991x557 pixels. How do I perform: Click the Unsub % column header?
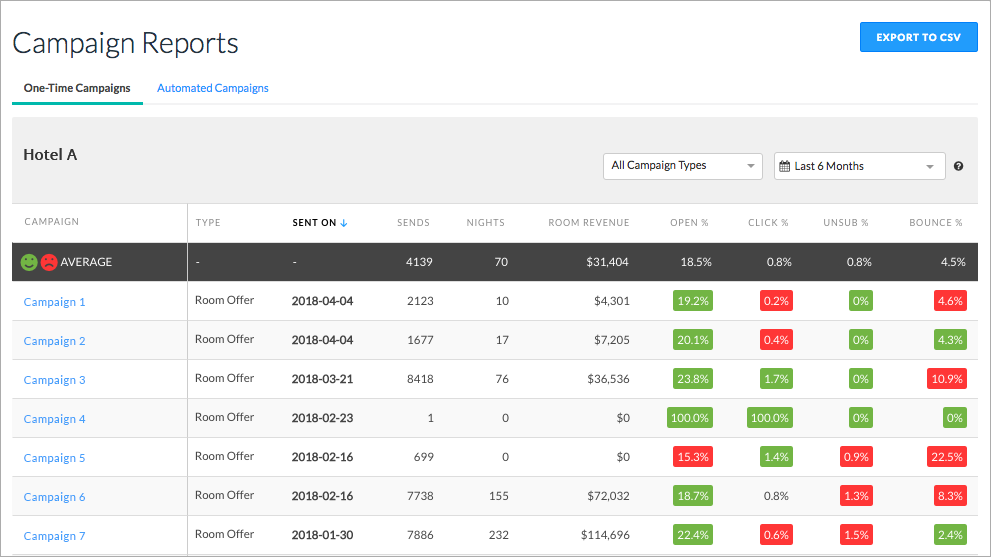coord(846,223)
